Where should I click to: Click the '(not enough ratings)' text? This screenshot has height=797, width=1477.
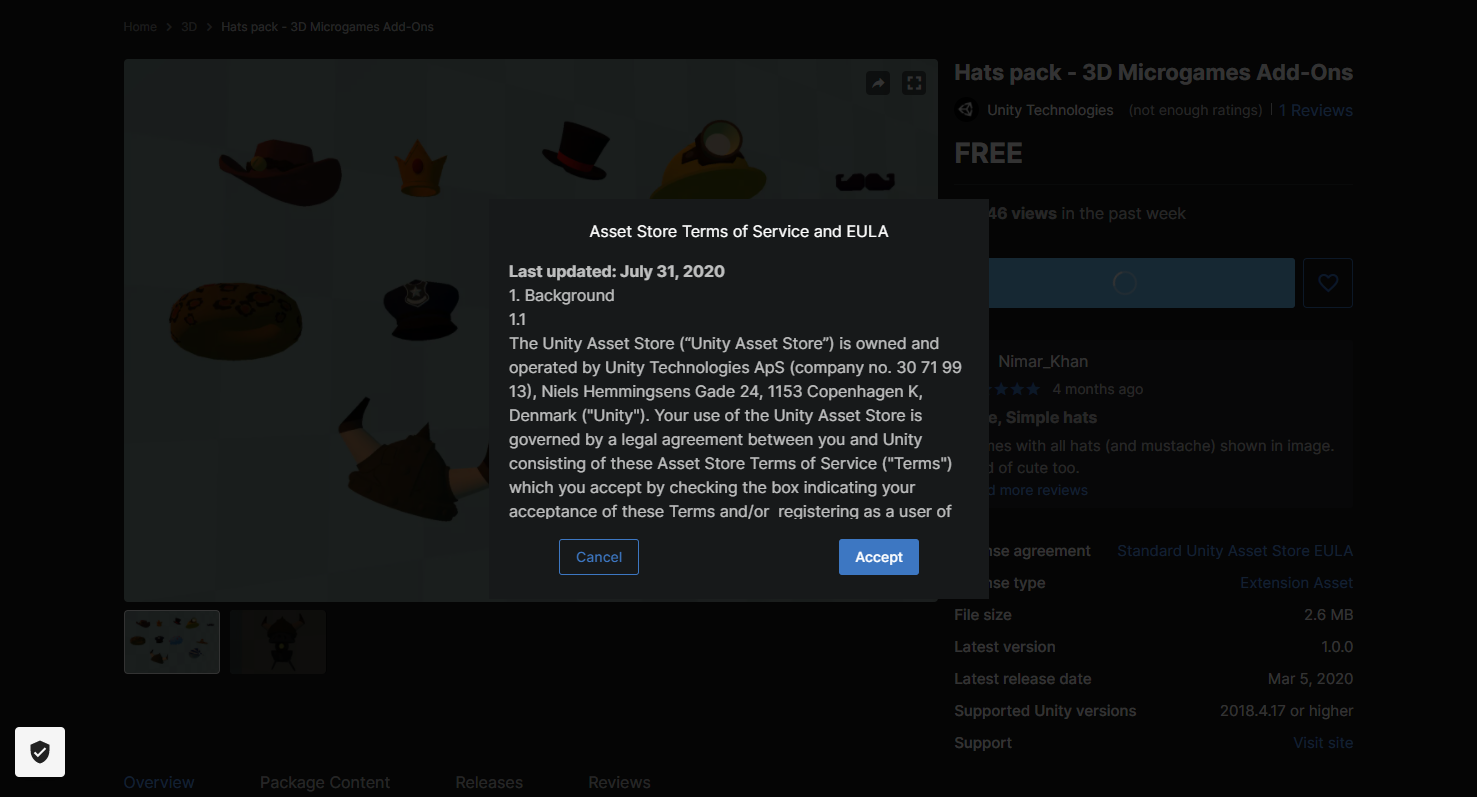pos(1195,110)
